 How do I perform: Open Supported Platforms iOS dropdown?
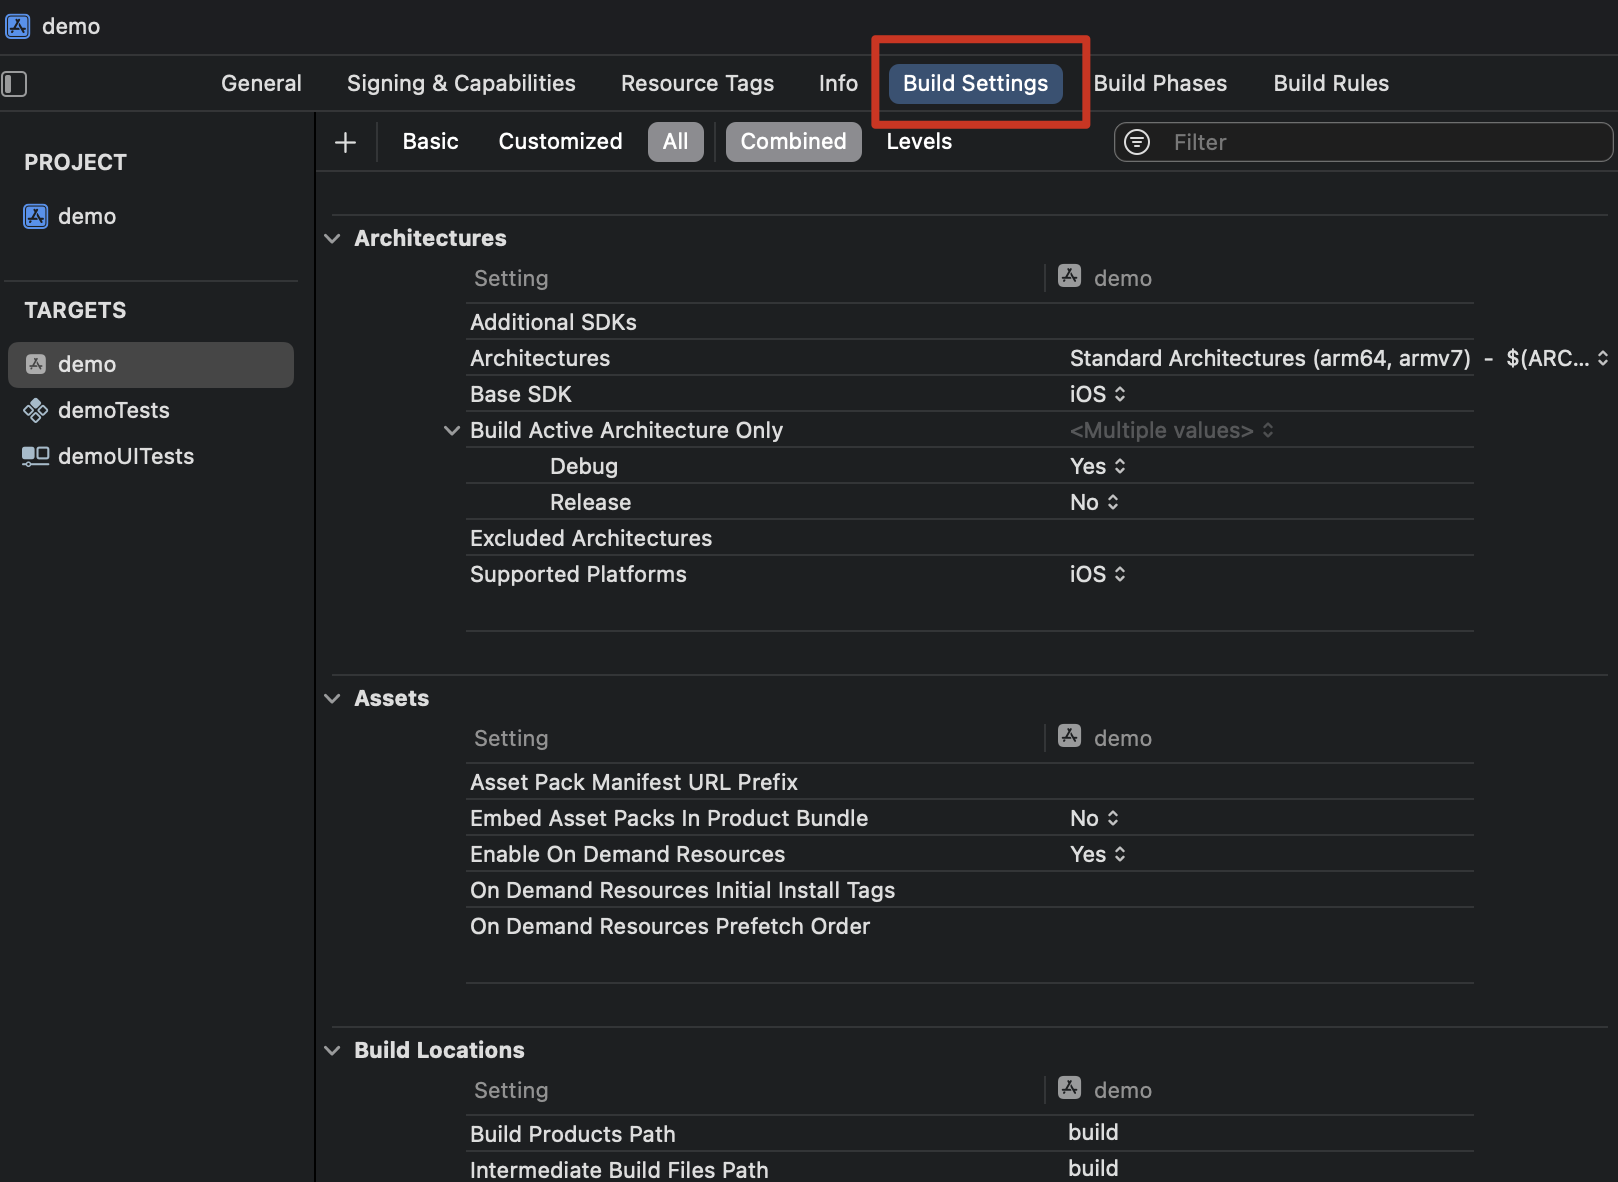[1097, 574]
